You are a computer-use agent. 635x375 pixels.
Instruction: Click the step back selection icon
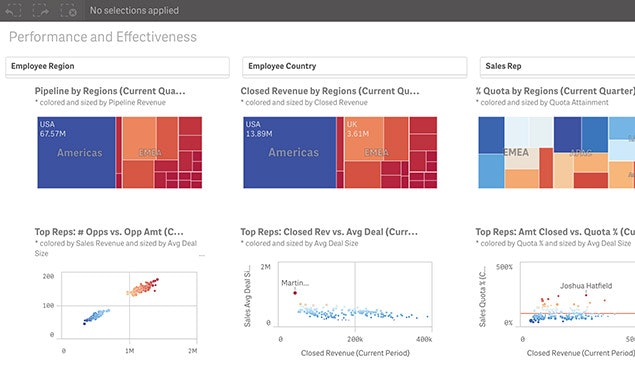click(x=13, y=10)
